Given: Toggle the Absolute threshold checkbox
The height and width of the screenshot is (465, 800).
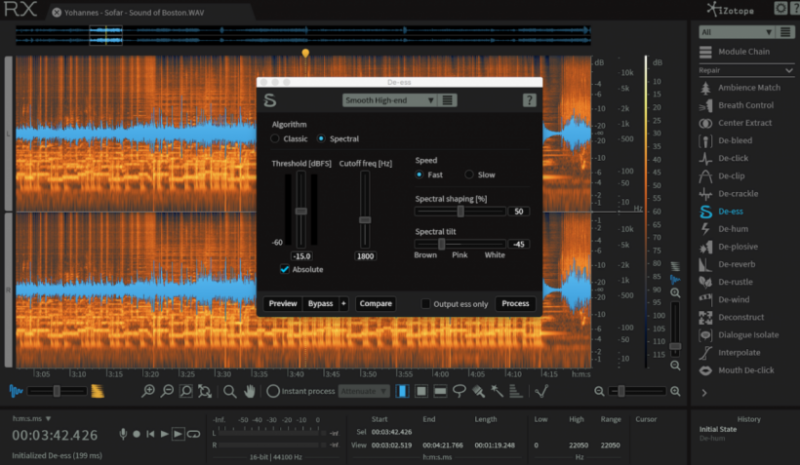Looking at the screenshot, I should [x=285, y=269].
